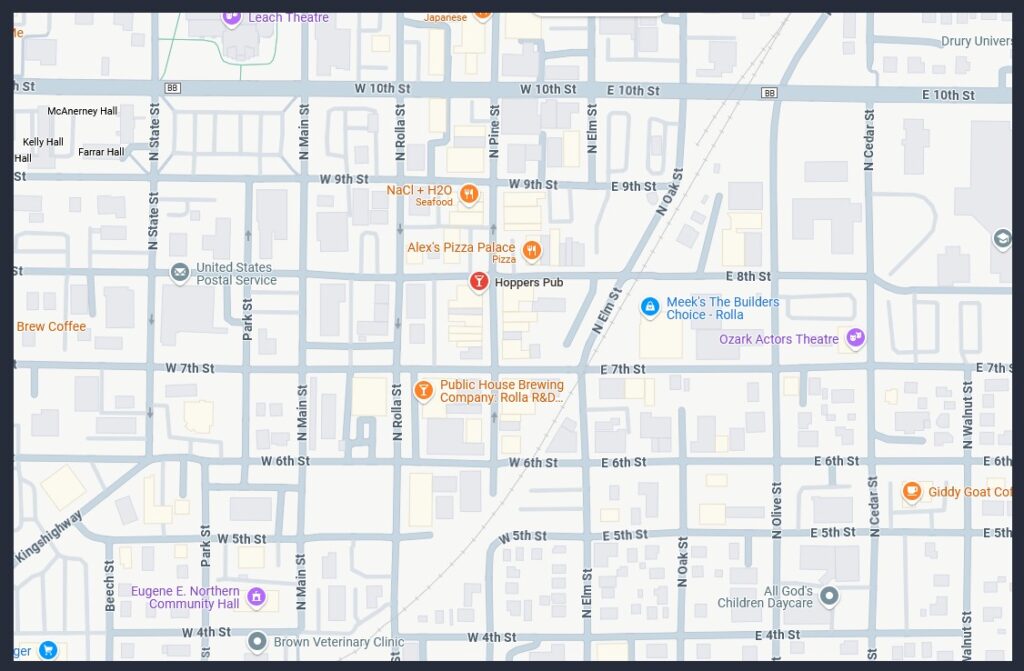This screenshot has height=671, width=1024.
Task: Select the Ozark Actors Theatre purple pin
Action: tap(856, 338)
